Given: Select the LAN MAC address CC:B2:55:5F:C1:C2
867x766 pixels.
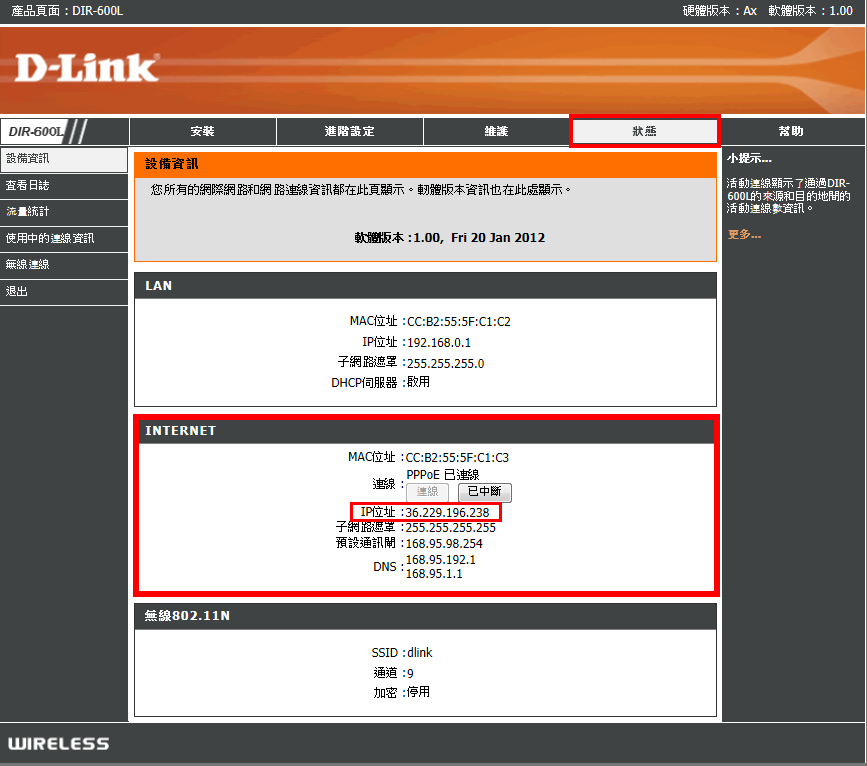Looking at the screenshot, I should [x=459, y=322].
